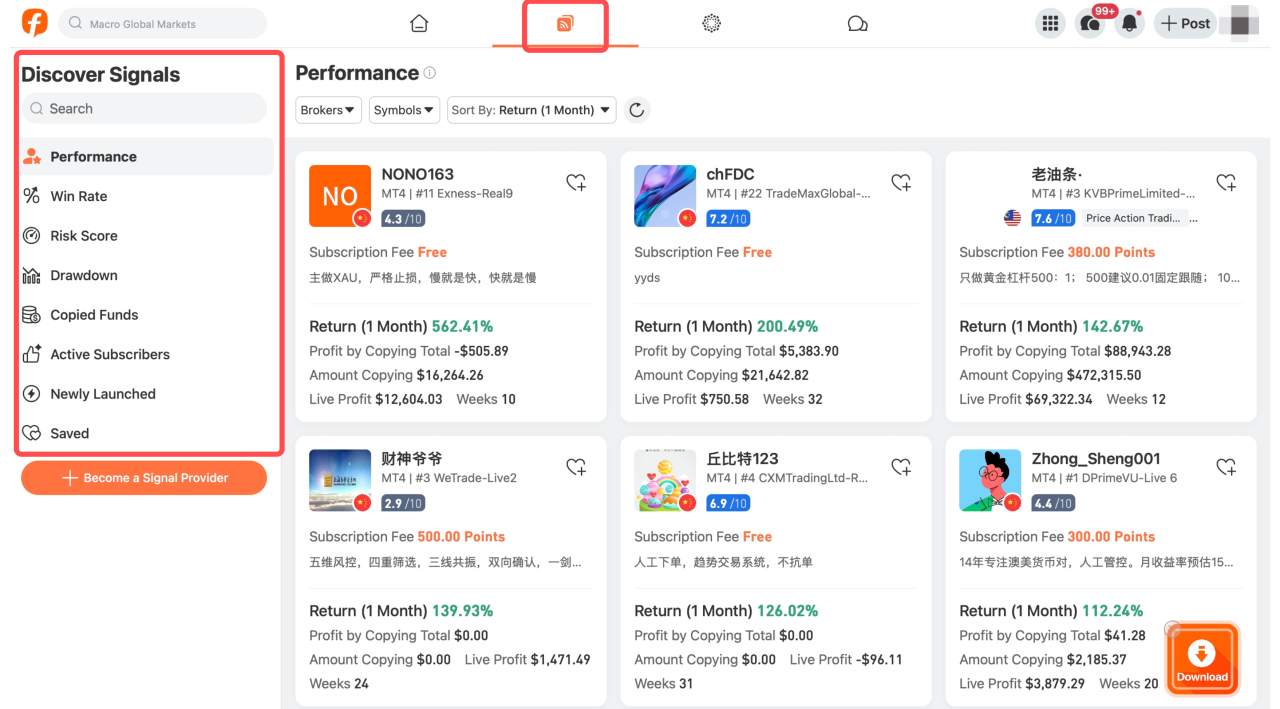Screen dimensions: 1280x709
Task: Click the Risk Score gauge icon
Action: click(32, 236)
